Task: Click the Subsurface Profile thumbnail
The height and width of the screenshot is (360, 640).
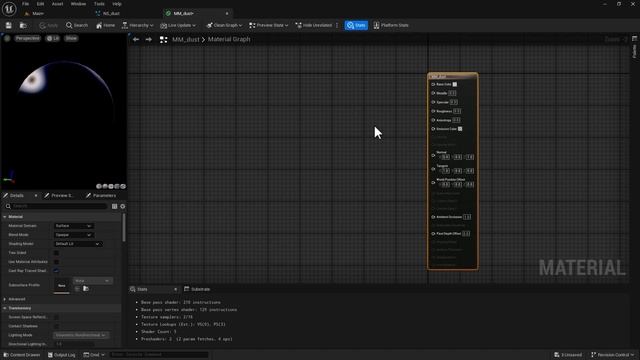Action: [62, 285]
